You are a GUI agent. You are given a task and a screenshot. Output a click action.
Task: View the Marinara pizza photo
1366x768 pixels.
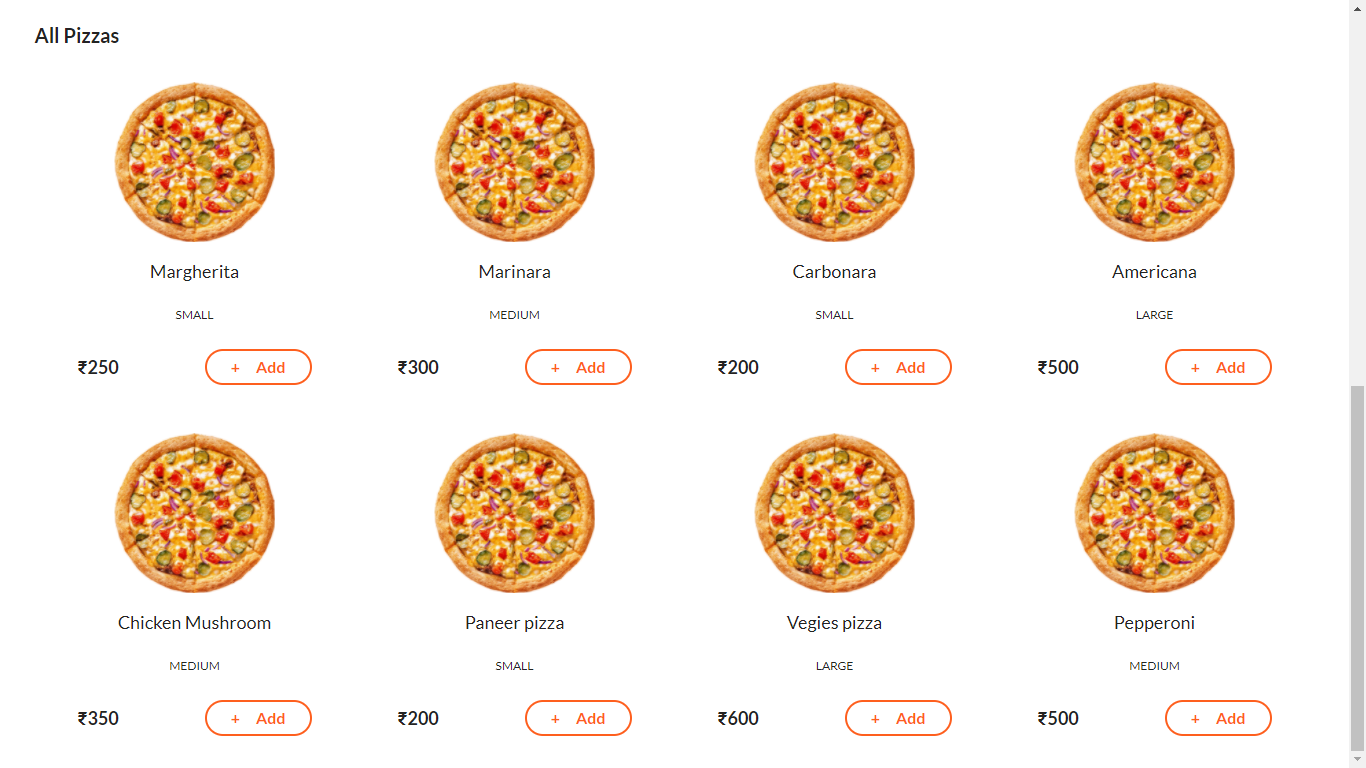[x=514, y=162]
